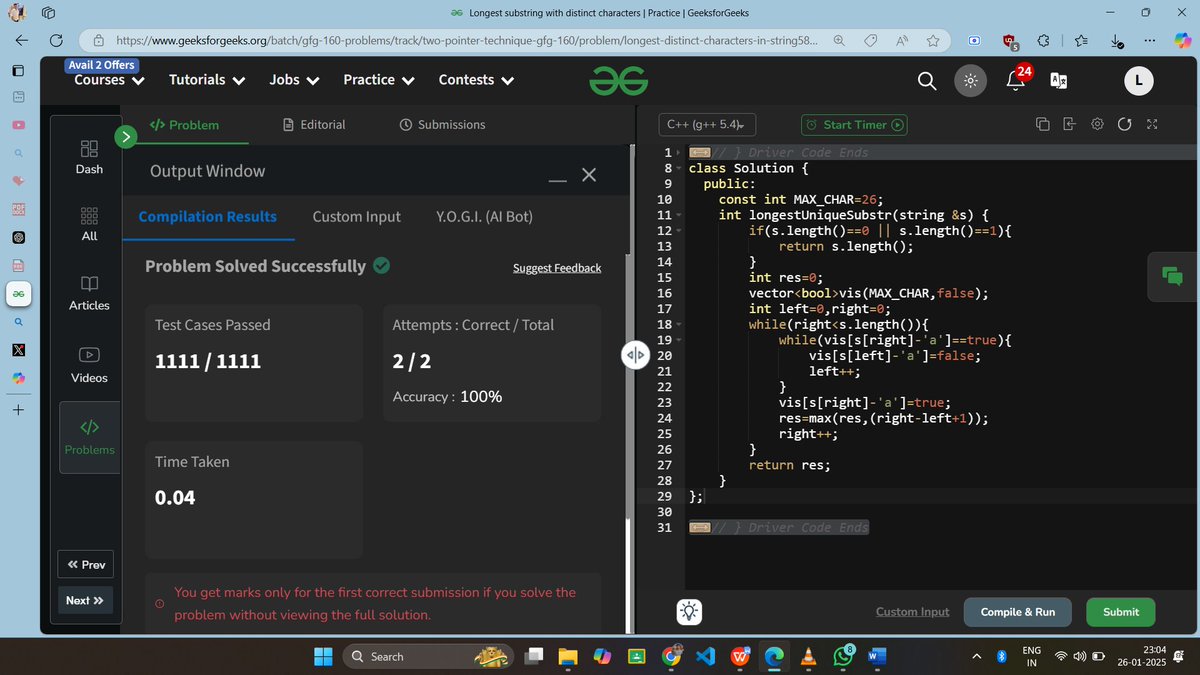
Task: Close the Output Window with X
Action: click(x=589, y=175)
